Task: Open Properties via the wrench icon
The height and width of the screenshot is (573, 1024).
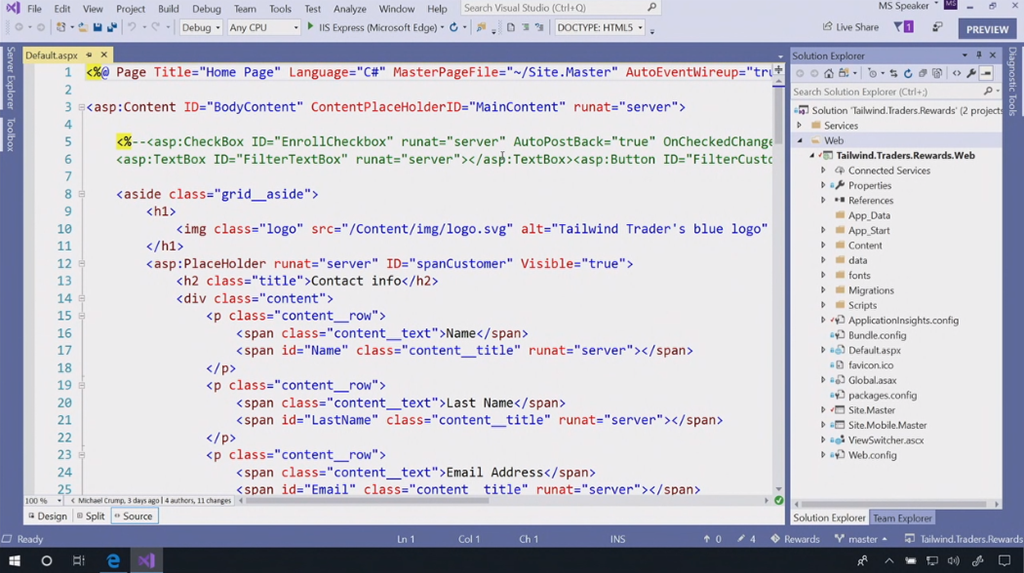Action: [971, 73]
